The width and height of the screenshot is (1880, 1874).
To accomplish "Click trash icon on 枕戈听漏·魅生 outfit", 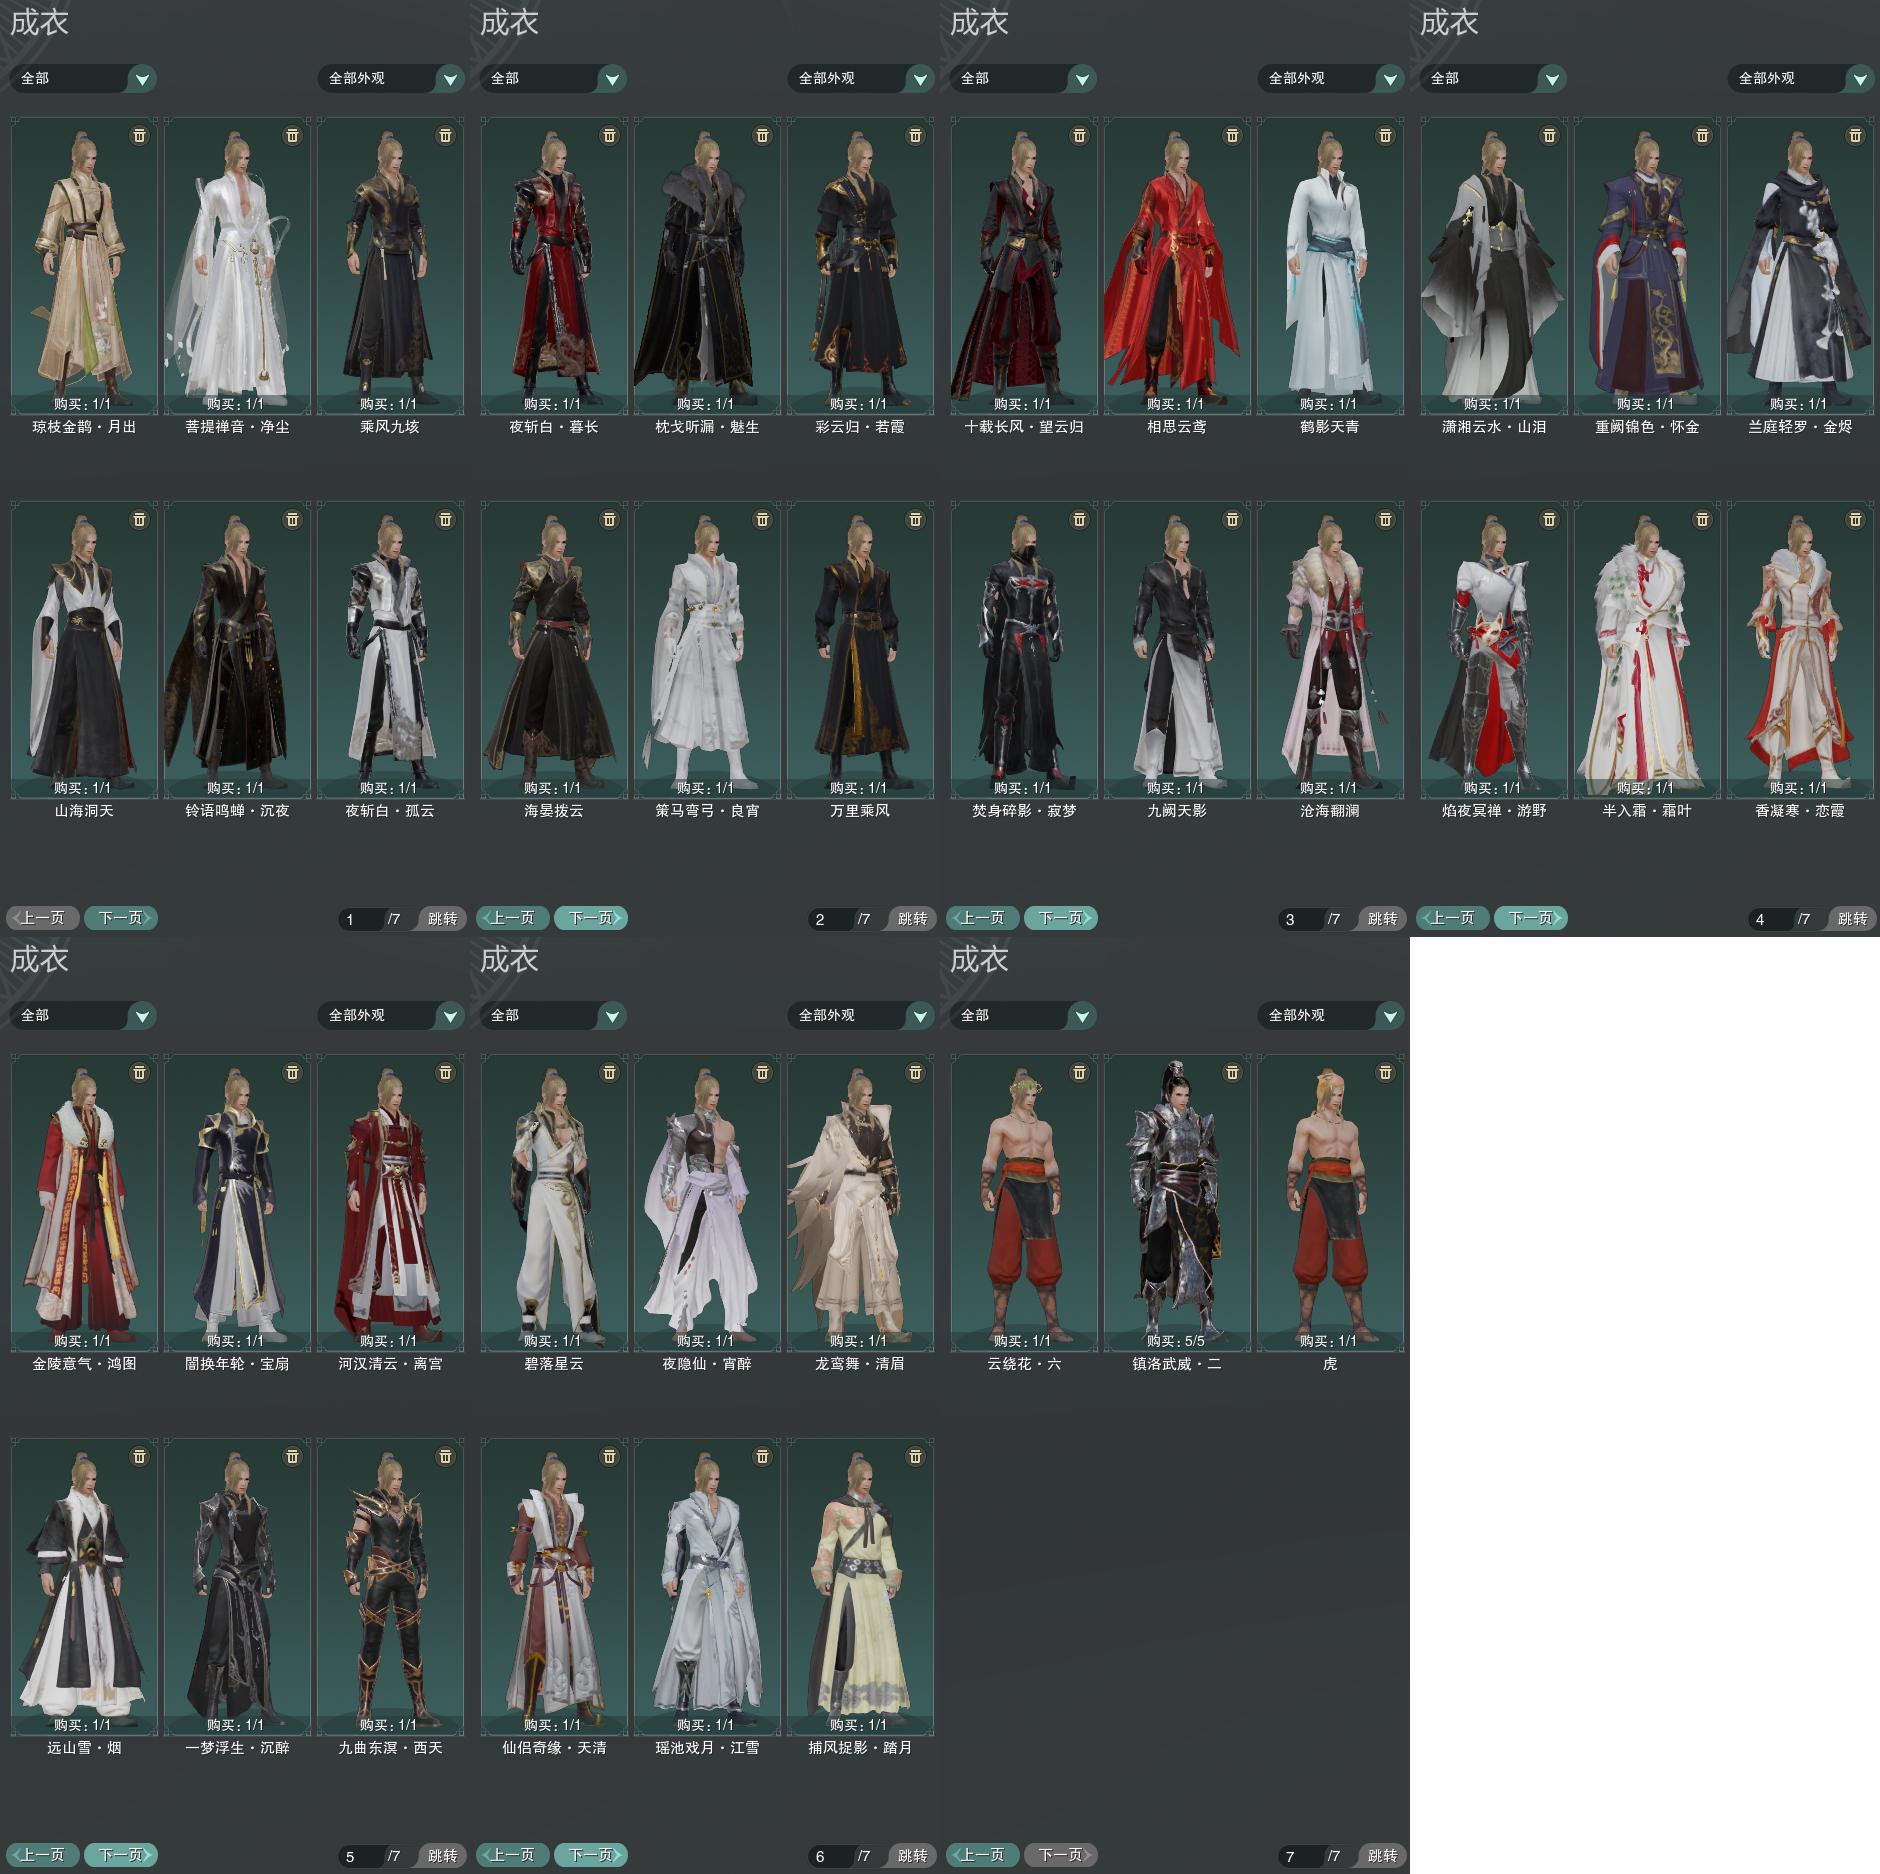I will click(762, 135).
